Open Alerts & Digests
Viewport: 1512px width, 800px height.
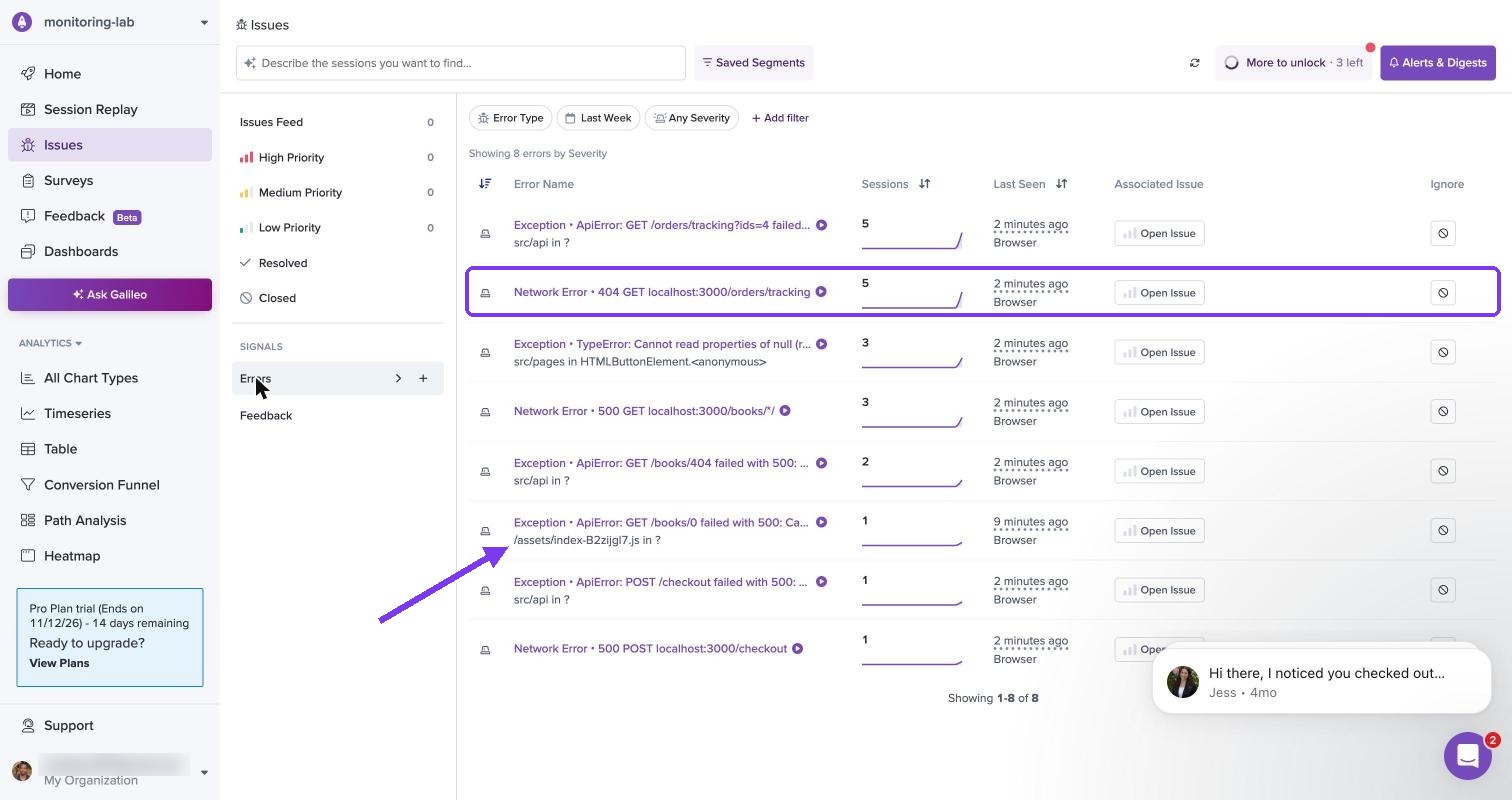(1438, 63)
